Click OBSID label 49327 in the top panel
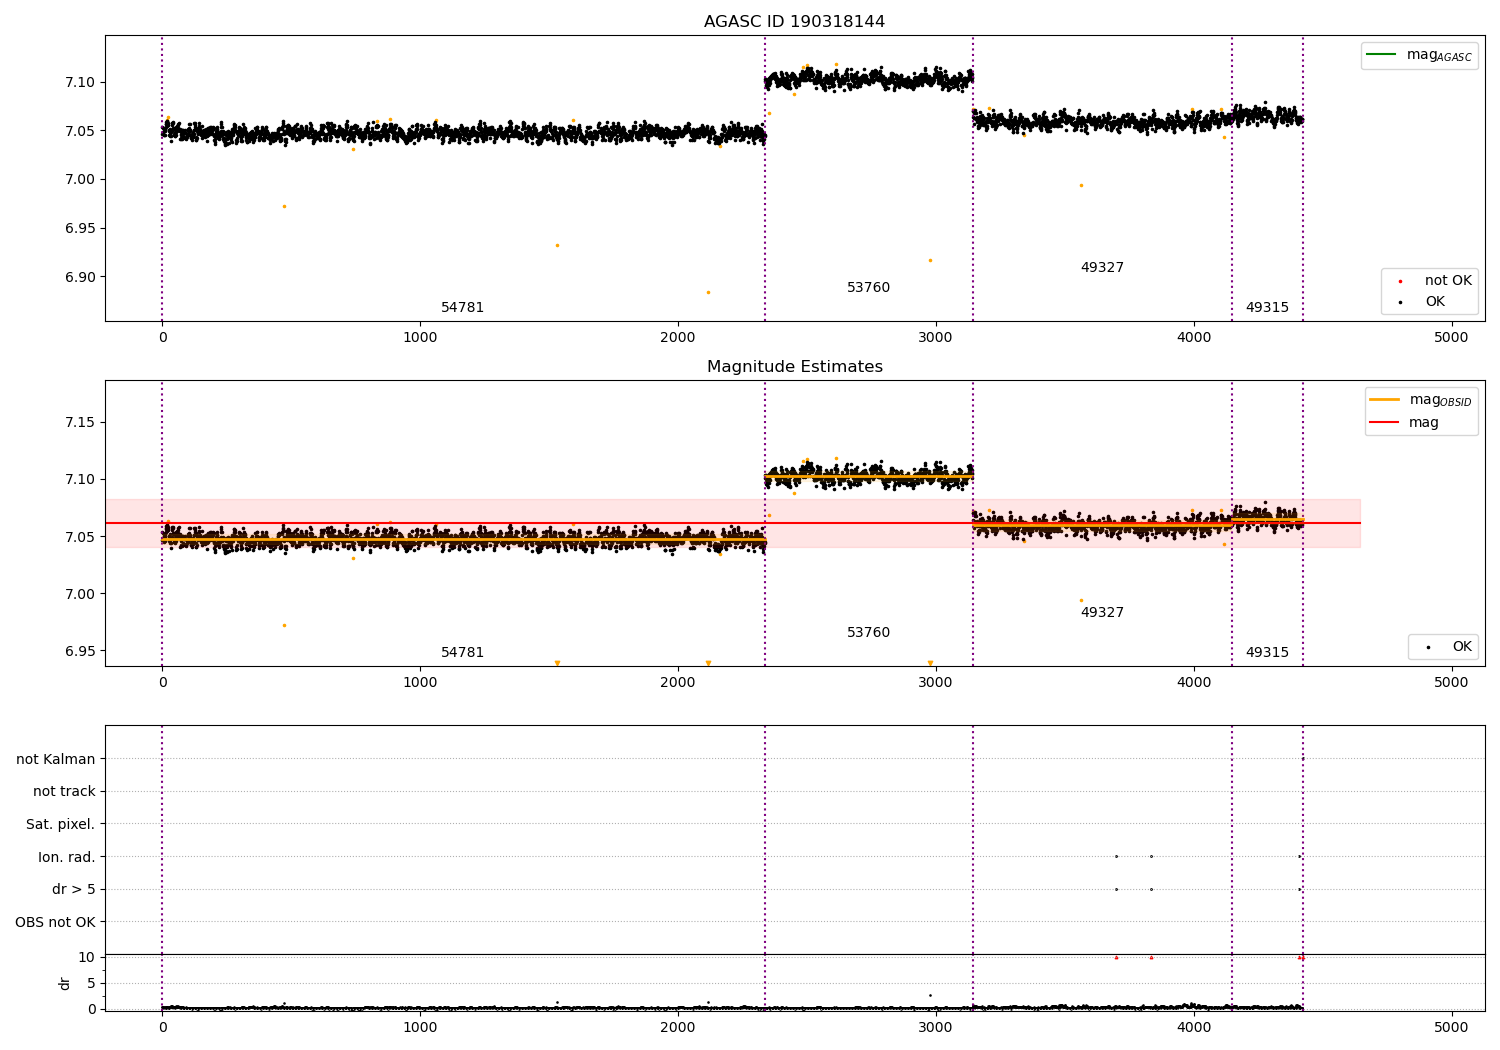 (x=1102, y=268)
